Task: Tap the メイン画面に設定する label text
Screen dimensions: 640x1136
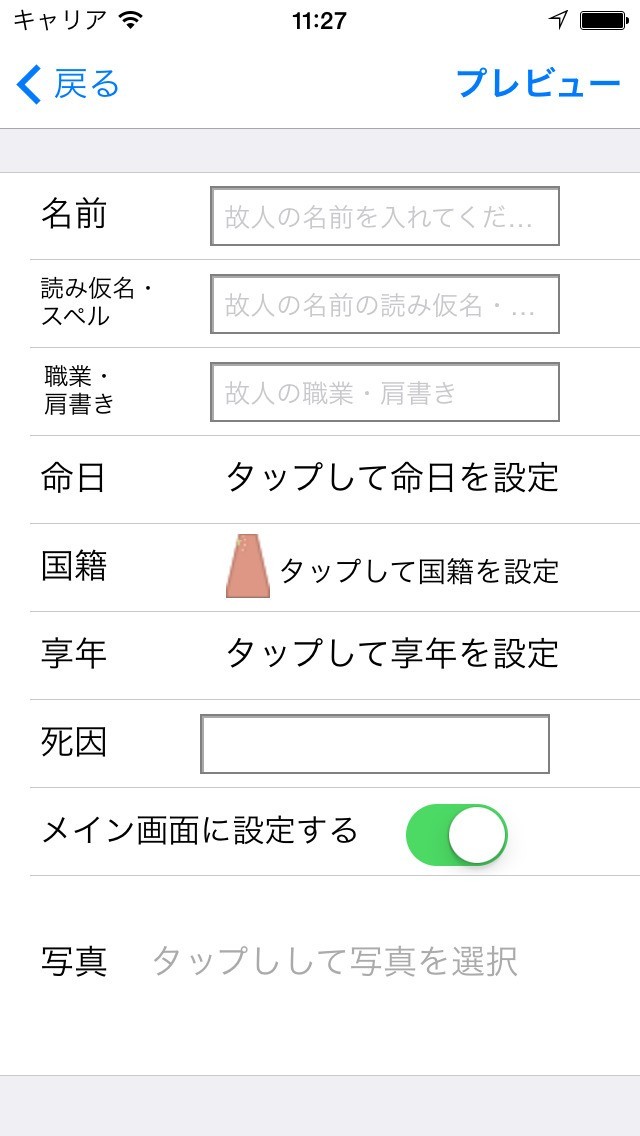Action: point(199,831)
